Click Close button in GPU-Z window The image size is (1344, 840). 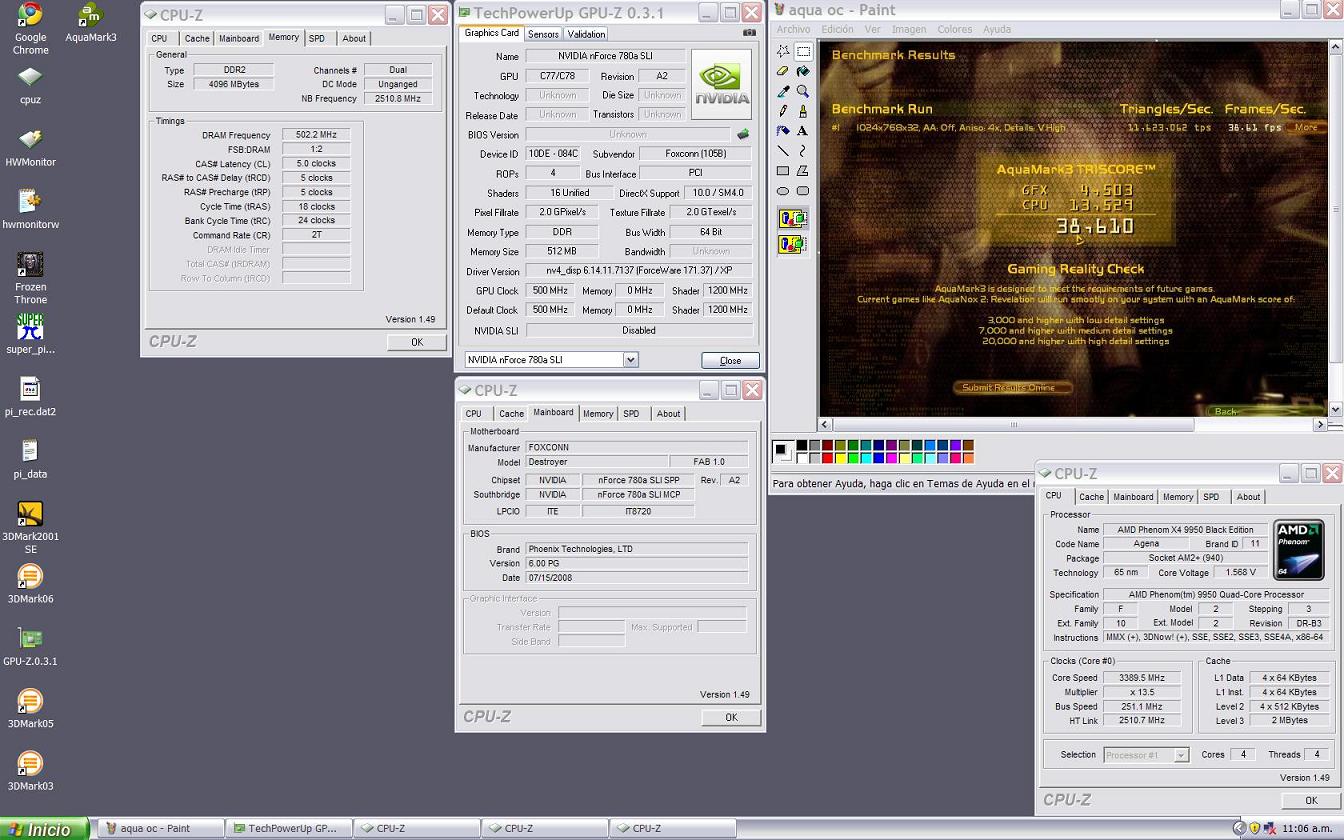tap(730, 361)
